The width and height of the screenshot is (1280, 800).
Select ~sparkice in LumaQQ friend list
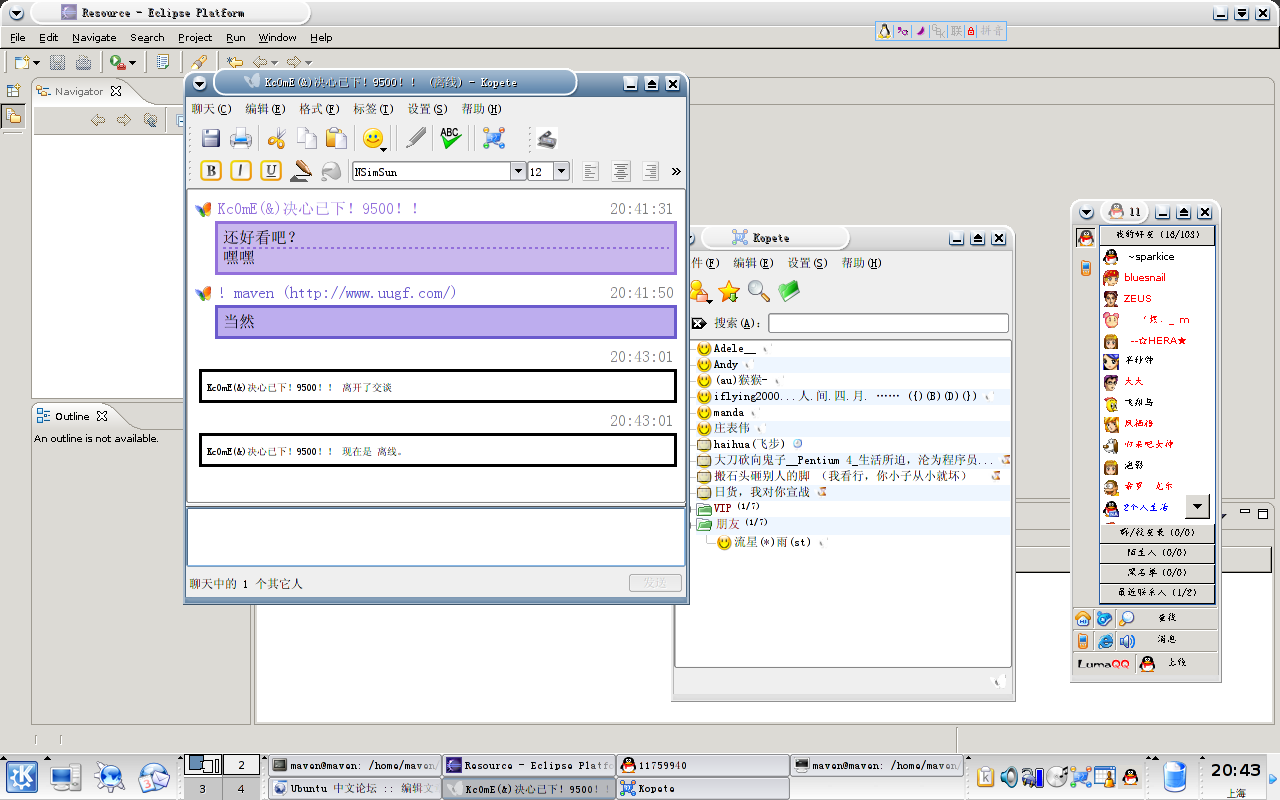[1151, 257]
